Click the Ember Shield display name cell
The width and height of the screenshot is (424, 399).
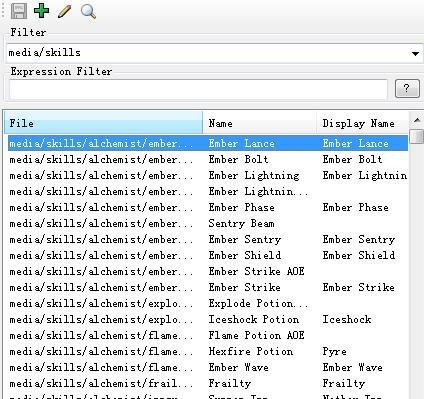click(x=359, y=256)
